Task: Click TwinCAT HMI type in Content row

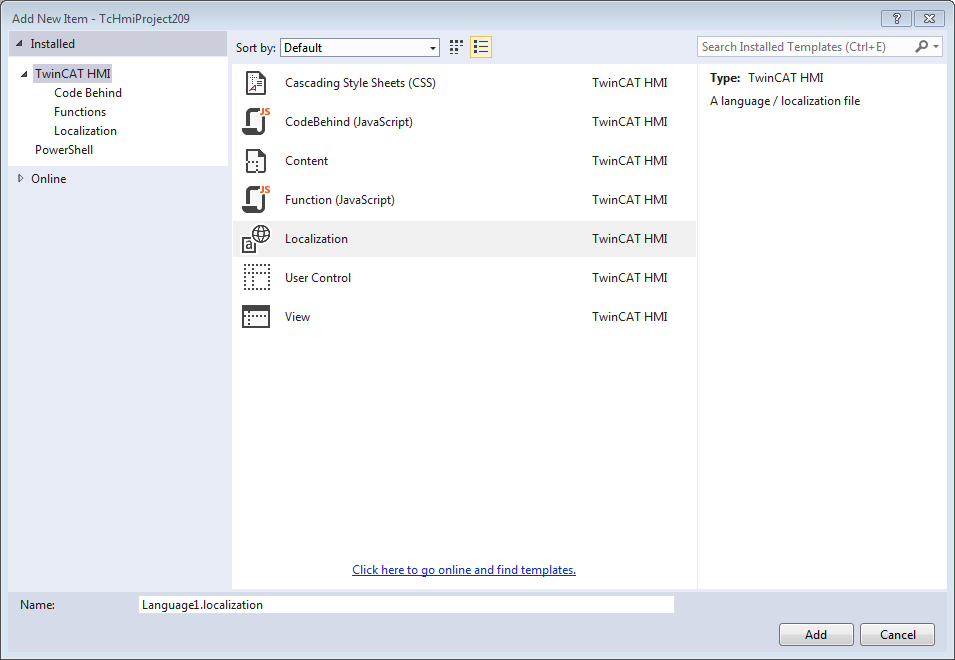Action: coord(629,161)
